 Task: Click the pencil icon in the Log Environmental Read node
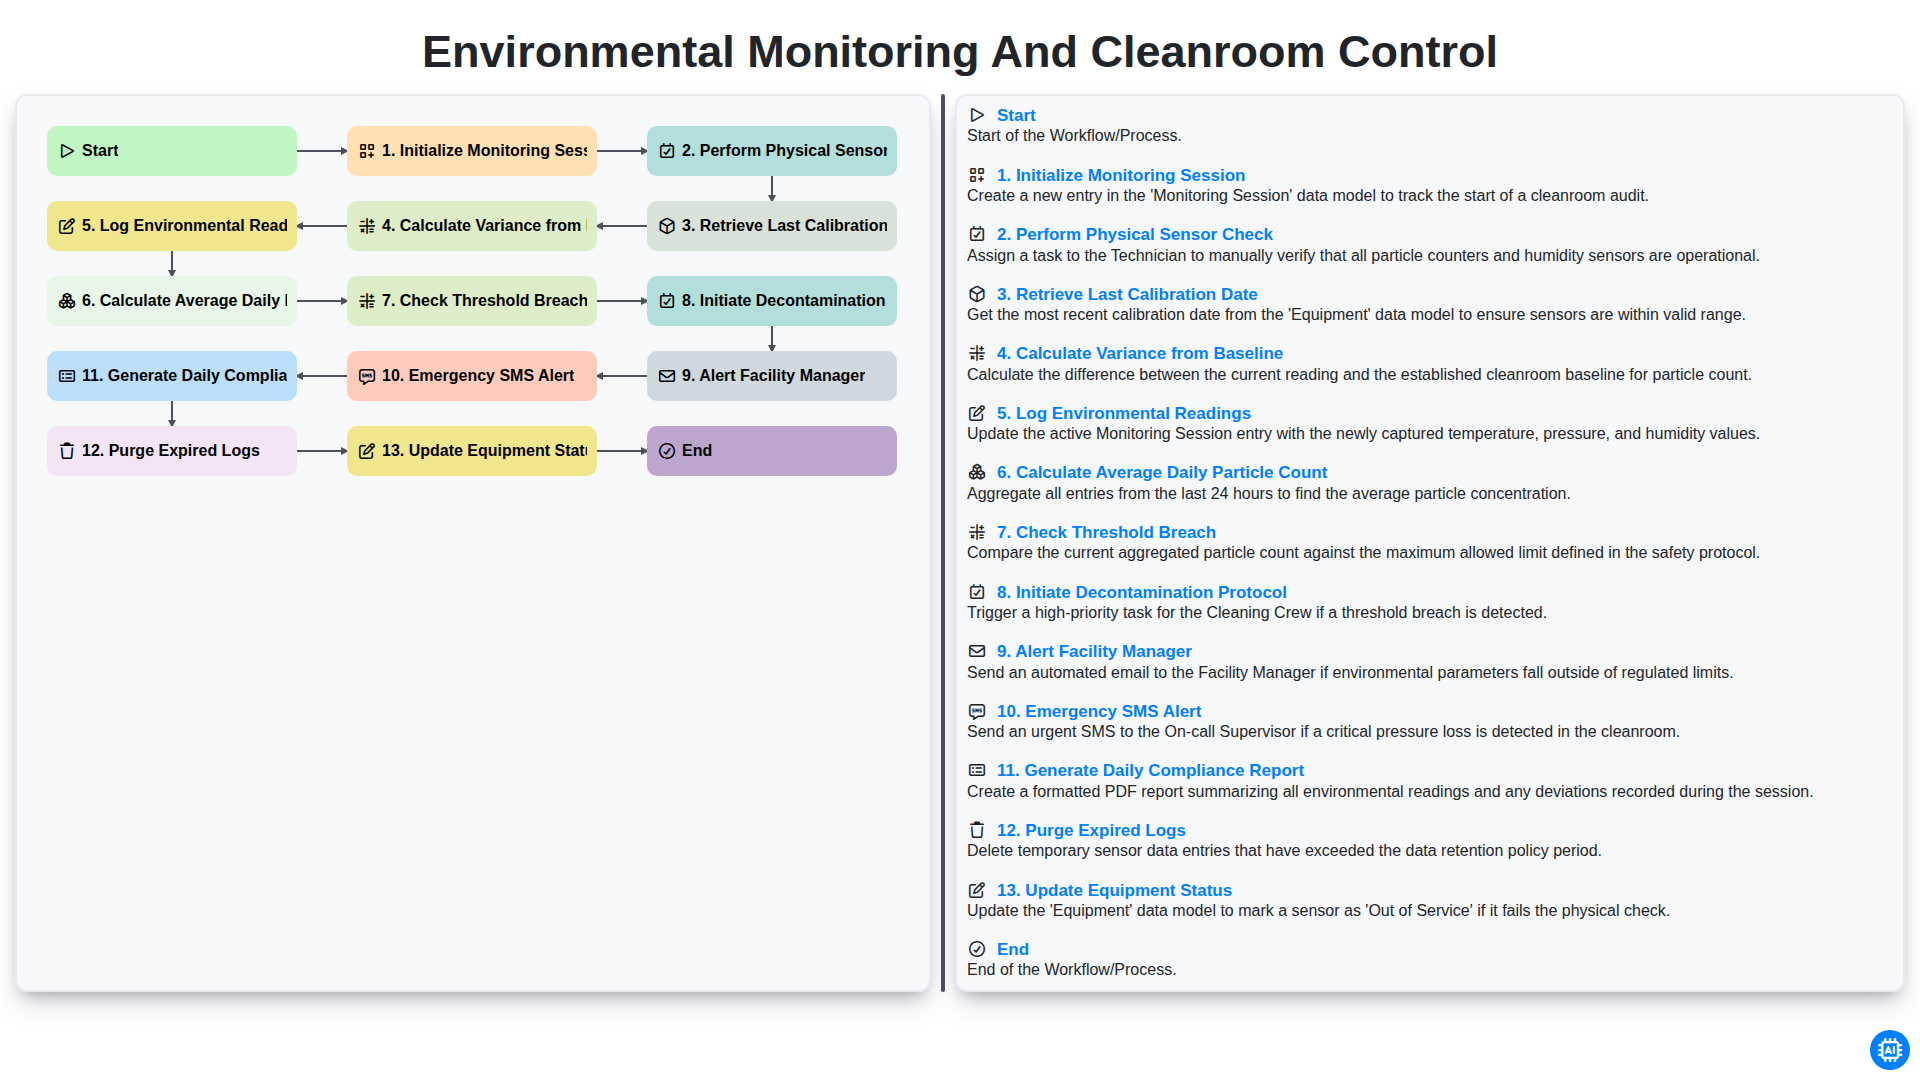tap(67, 226)
